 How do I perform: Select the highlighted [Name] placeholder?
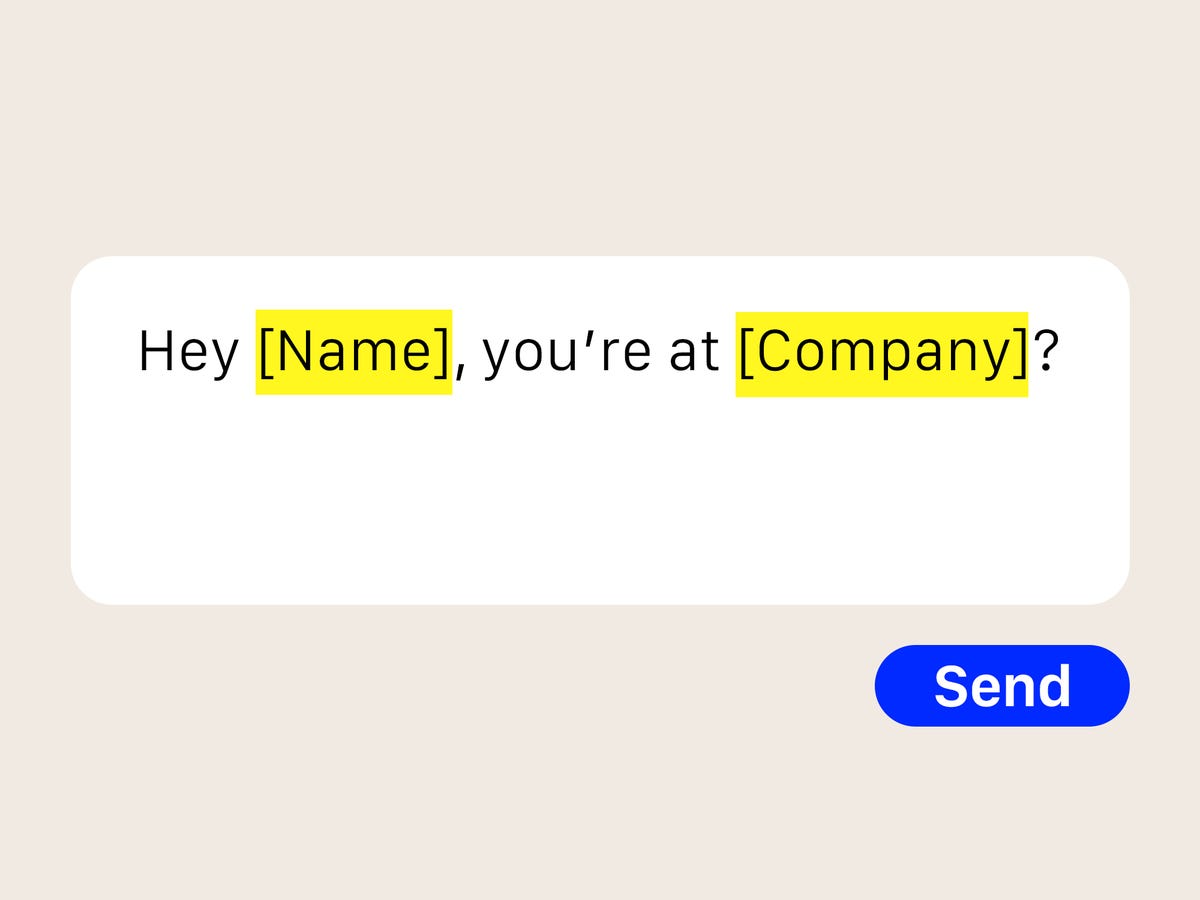pos(354,352)
